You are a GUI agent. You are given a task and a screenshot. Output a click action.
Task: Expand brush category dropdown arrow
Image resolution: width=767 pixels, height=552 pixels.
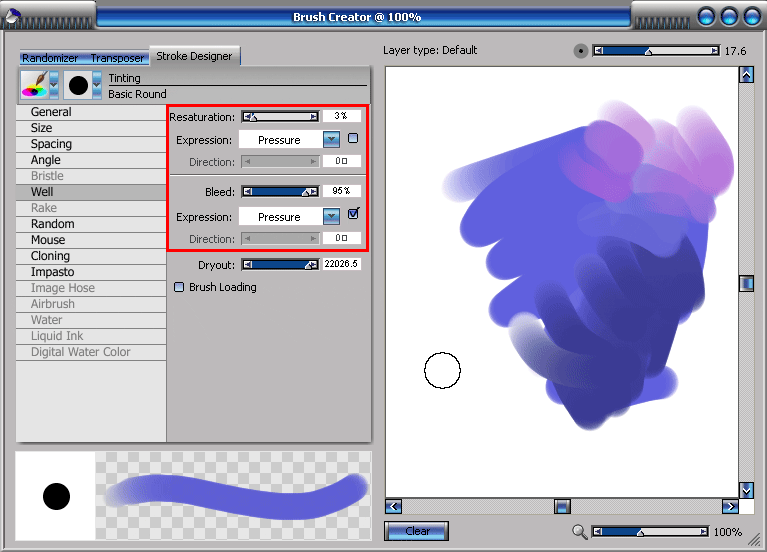click(54, 85)
